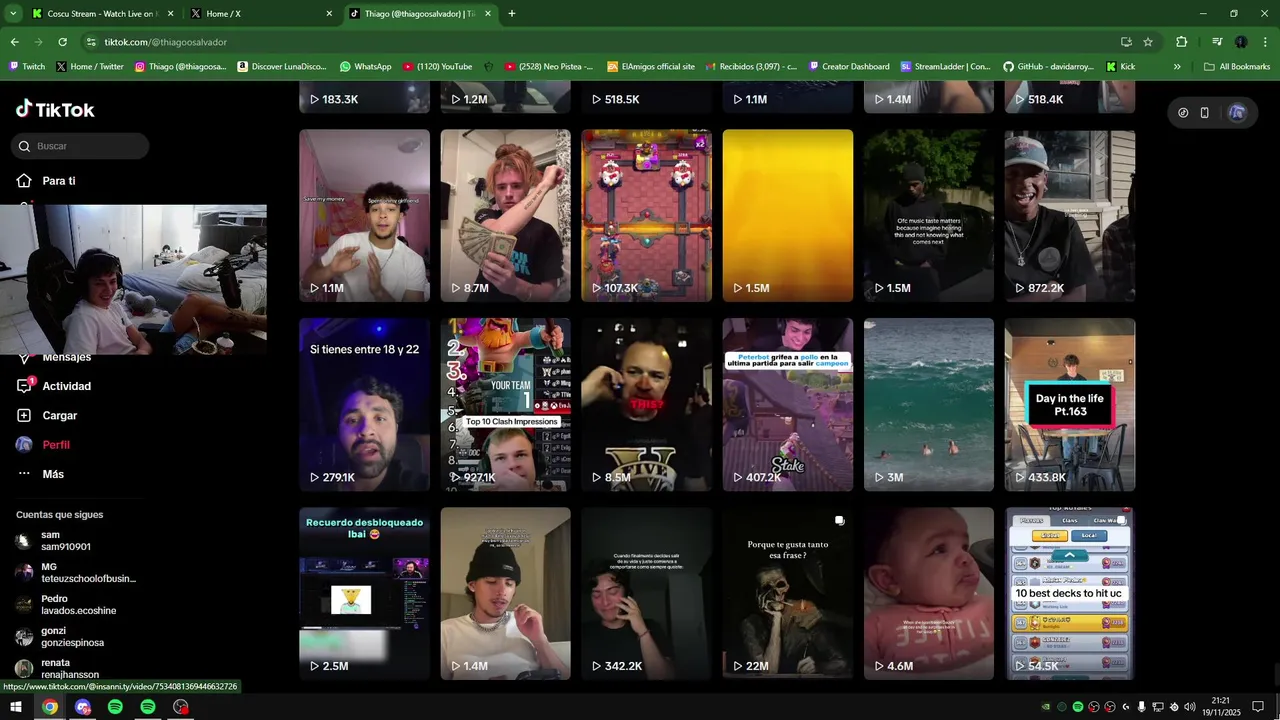This screenshot has height=720, width=1280.
Task: Open Chrome media controls icon
Action: pyautogui.click(x=1217, y=42)
